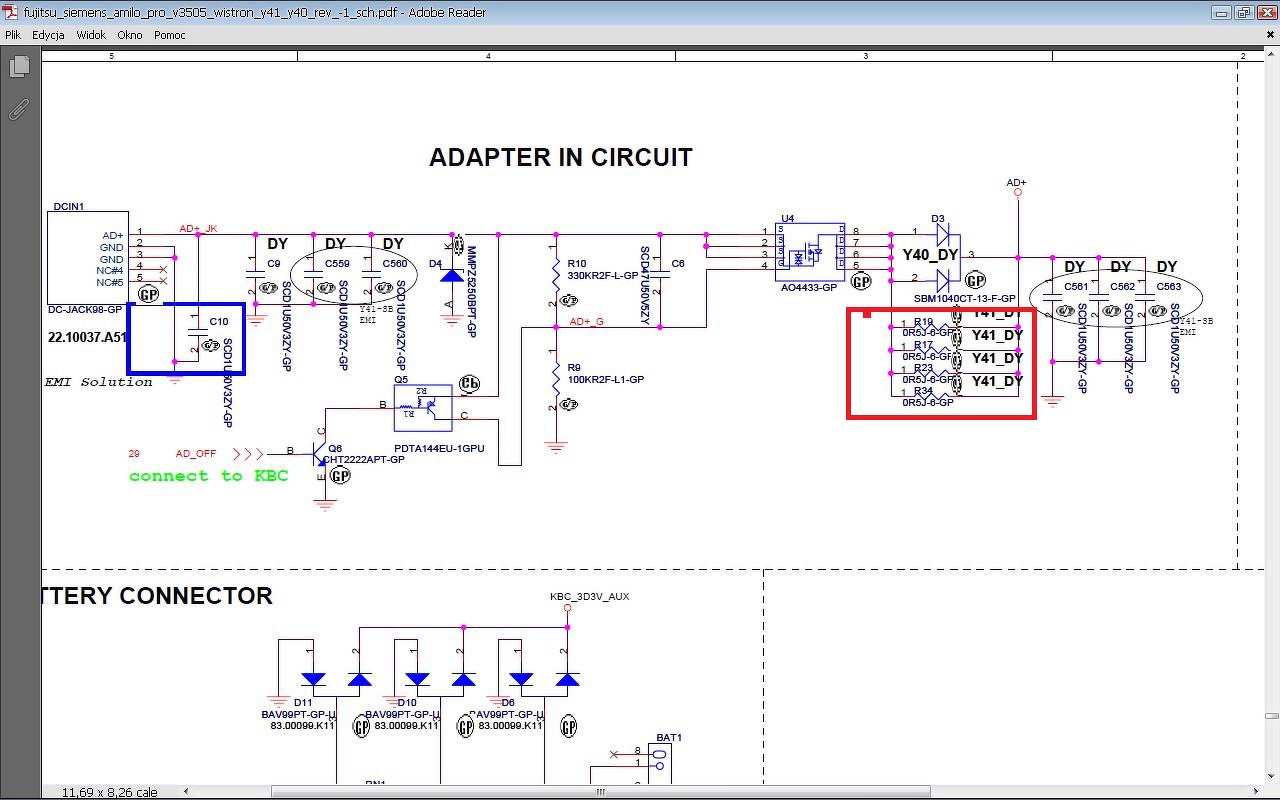Screen dimensions: 1280x800
Task: Click the 'Q5' designator
Action: pyautogui.click(x=401, y=380)
